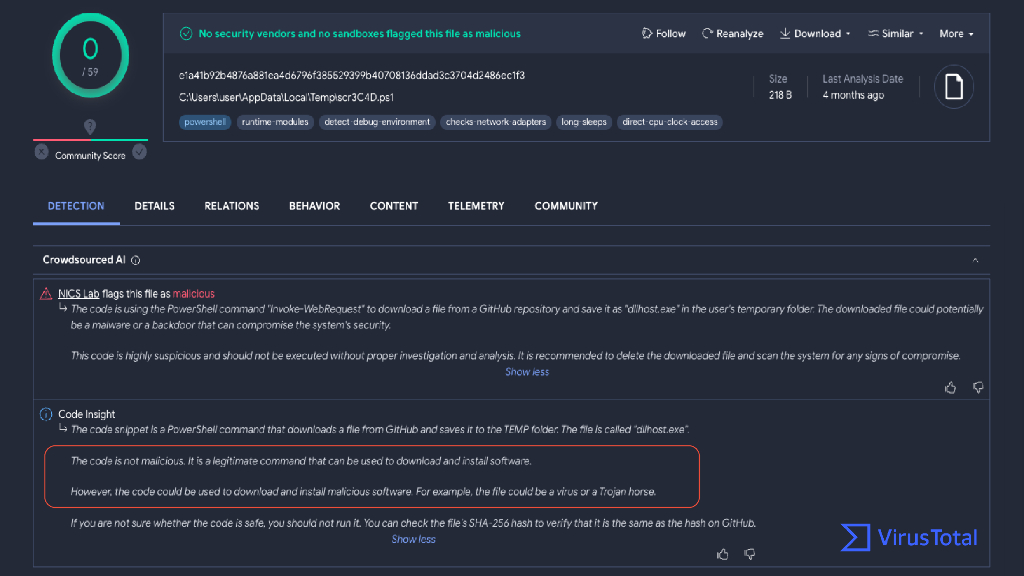This screenshot has width=1024, height=576.
Task: Click the long-sleeps tag
Action: pyautogui.click(x=584, y=122)
